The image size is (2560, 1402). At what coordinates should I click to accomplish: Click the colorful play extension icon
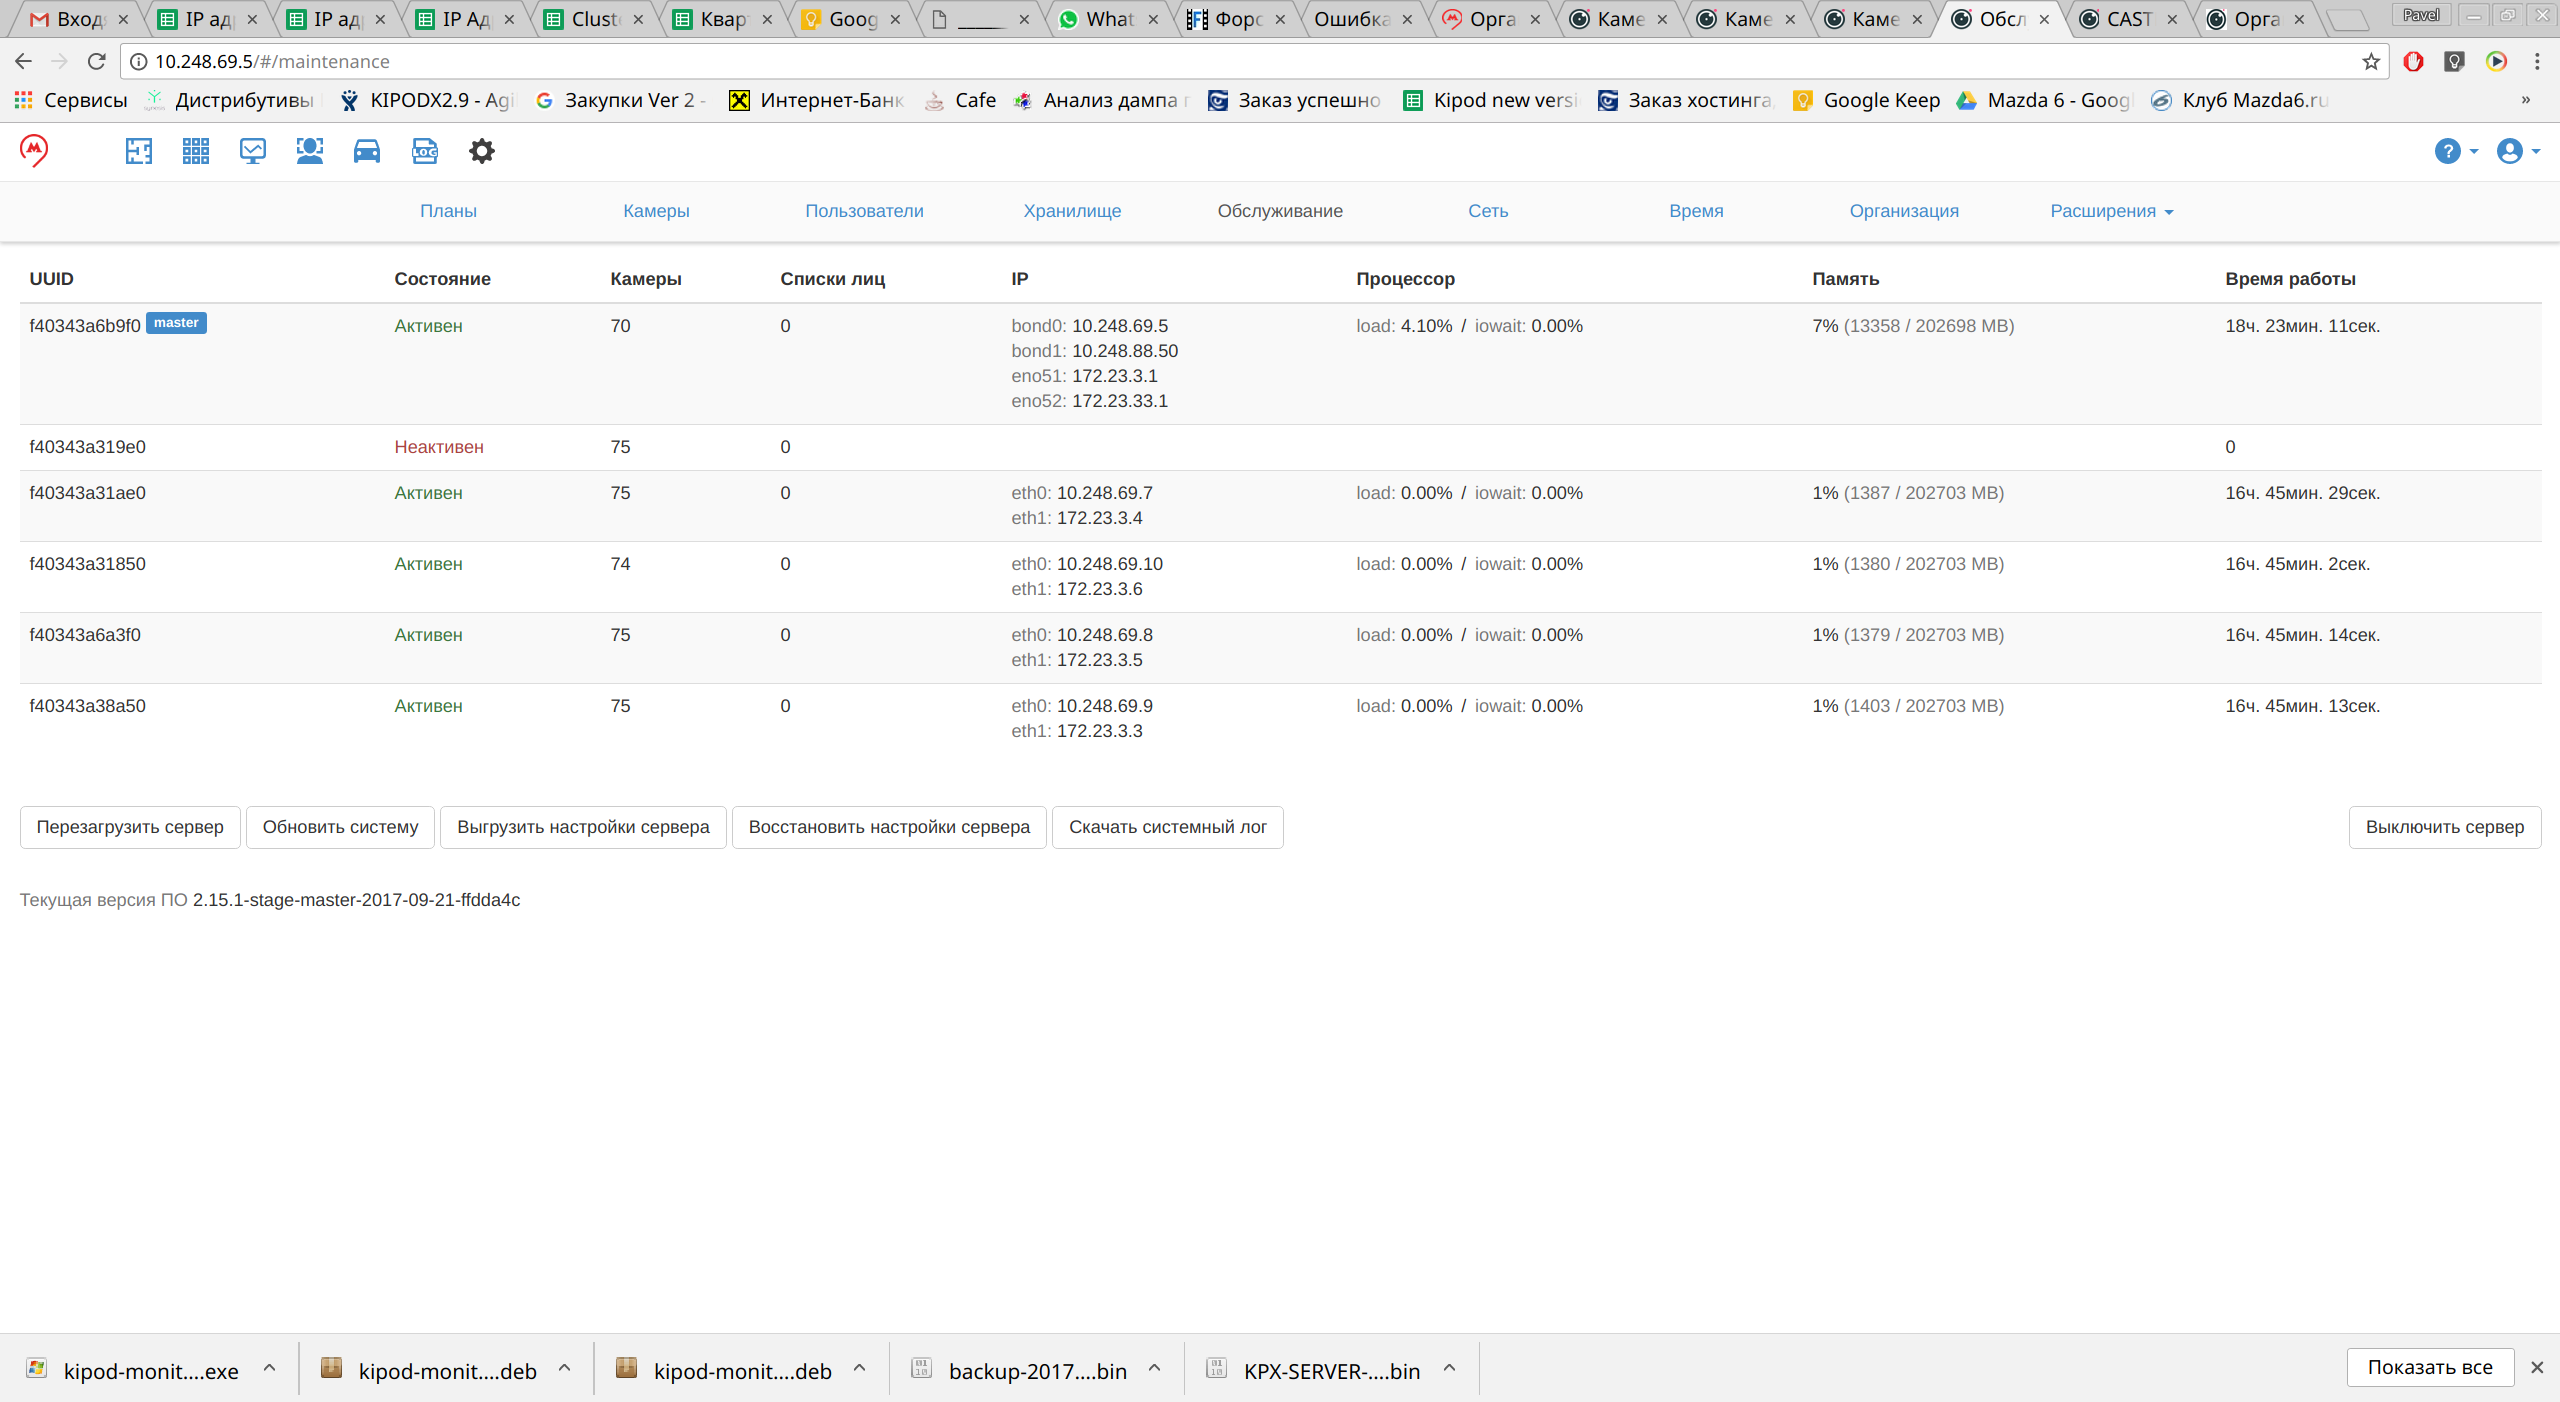click(2496, 61)
